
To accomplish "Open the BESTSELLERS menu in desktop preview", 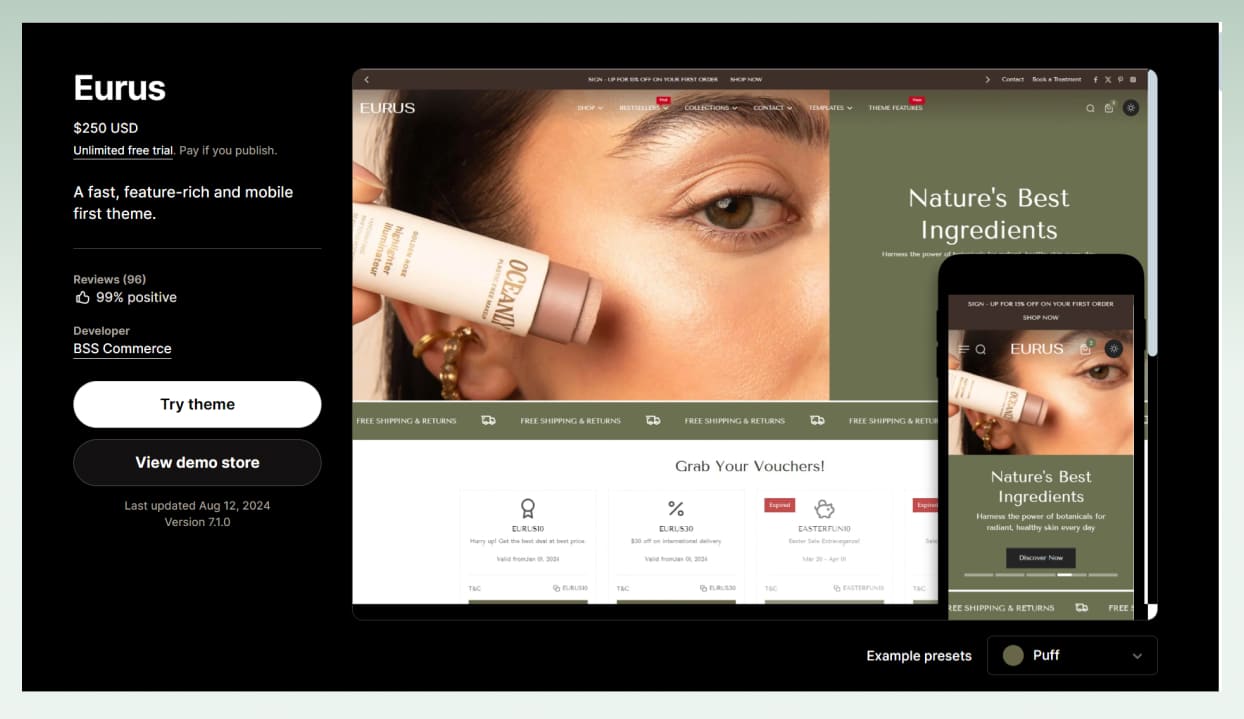I will [643, 108].
